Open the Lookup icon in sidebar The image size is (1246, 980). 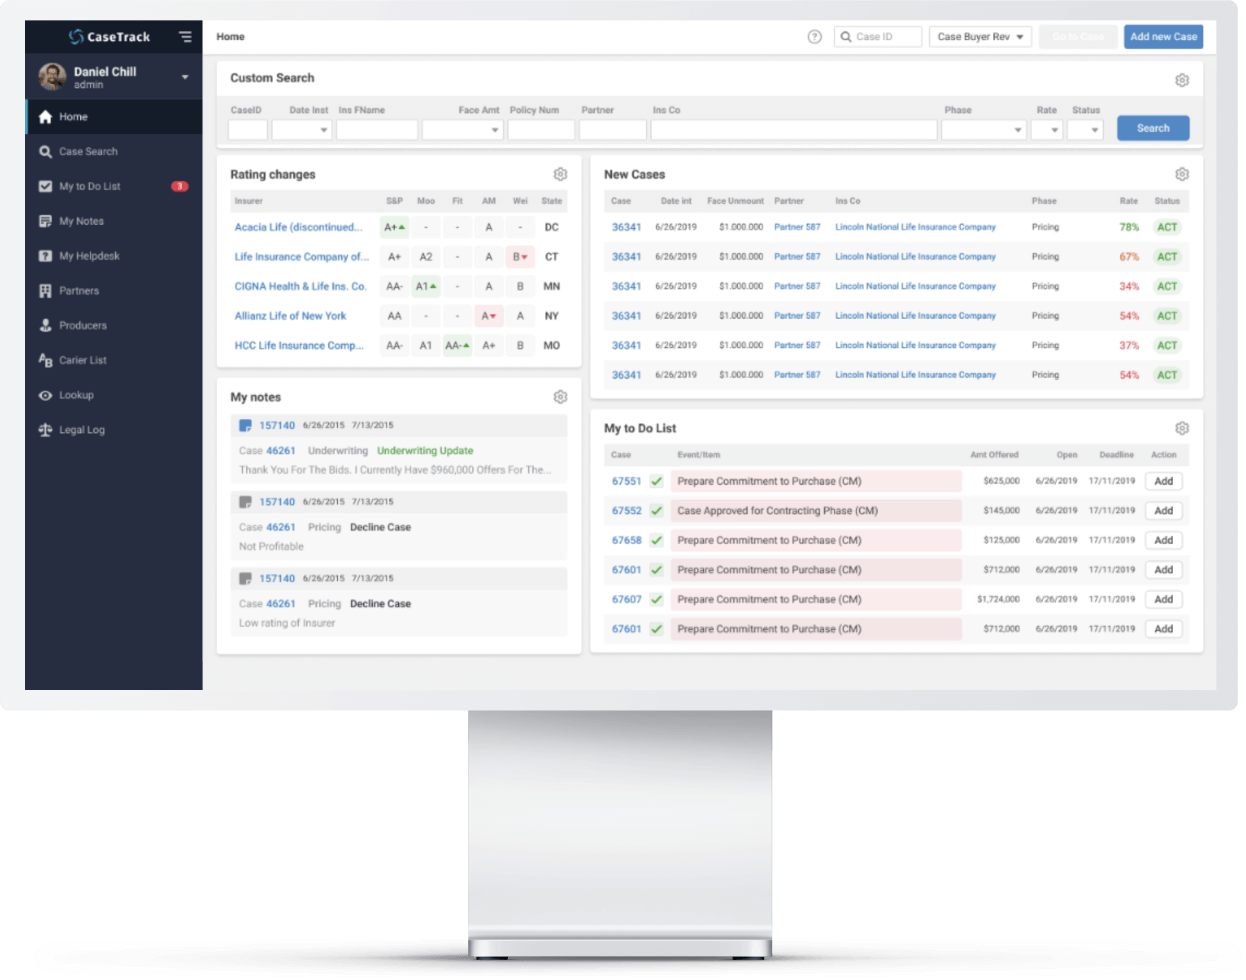(x=45, y=395)
